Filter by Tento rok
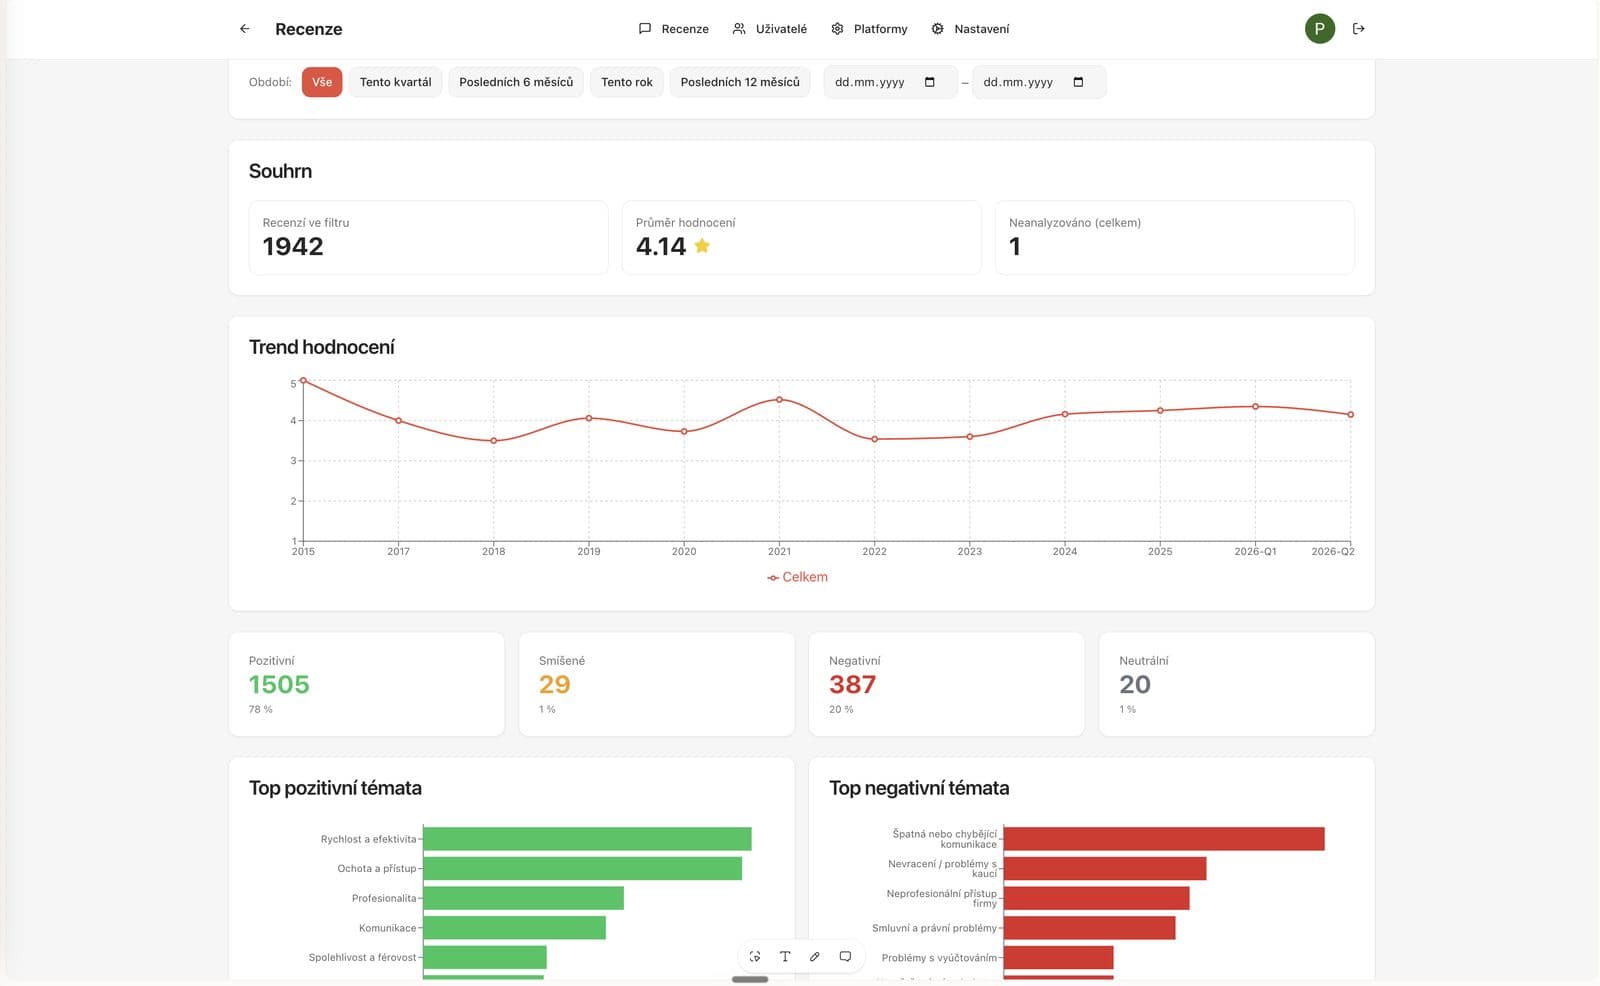The image size is (1600, 986). coord(627,82)
